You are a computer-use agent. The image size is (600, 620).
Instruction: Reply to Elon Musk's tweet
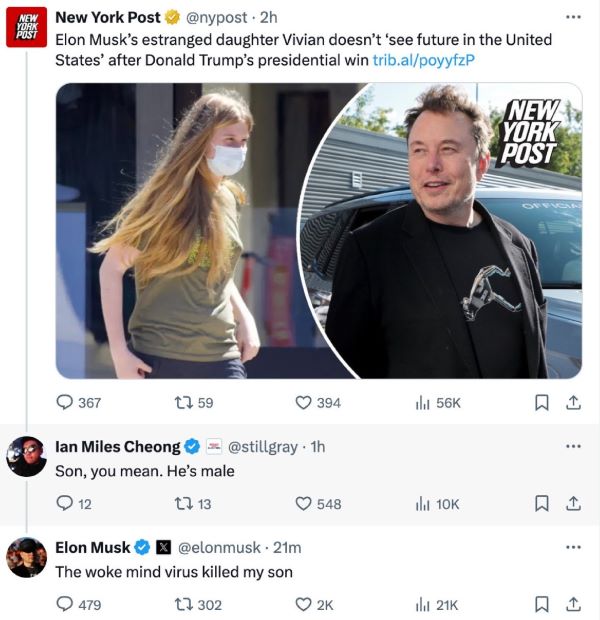point(65,604)
